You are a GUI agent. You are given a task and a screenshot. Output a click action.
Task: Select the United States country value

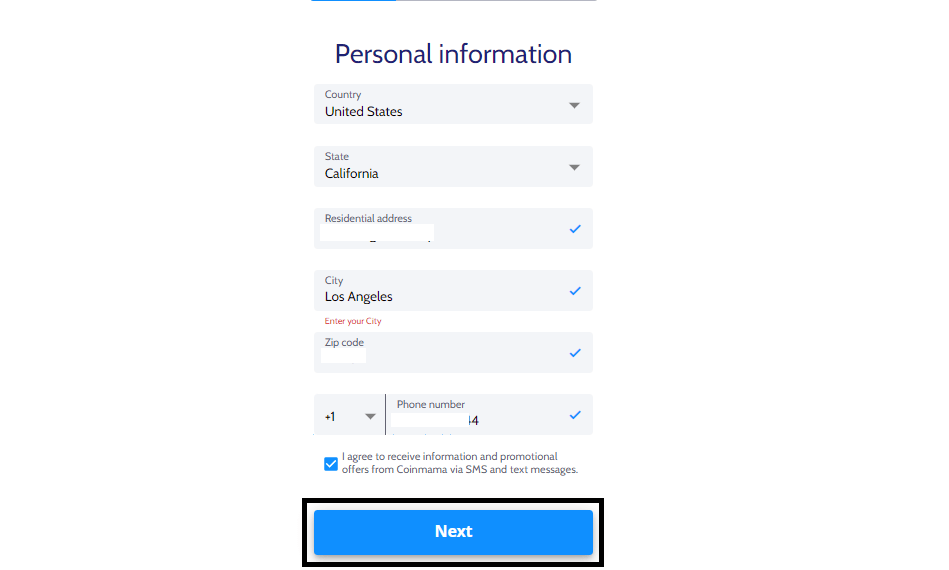pyautogui.click(x=364, y=111)
